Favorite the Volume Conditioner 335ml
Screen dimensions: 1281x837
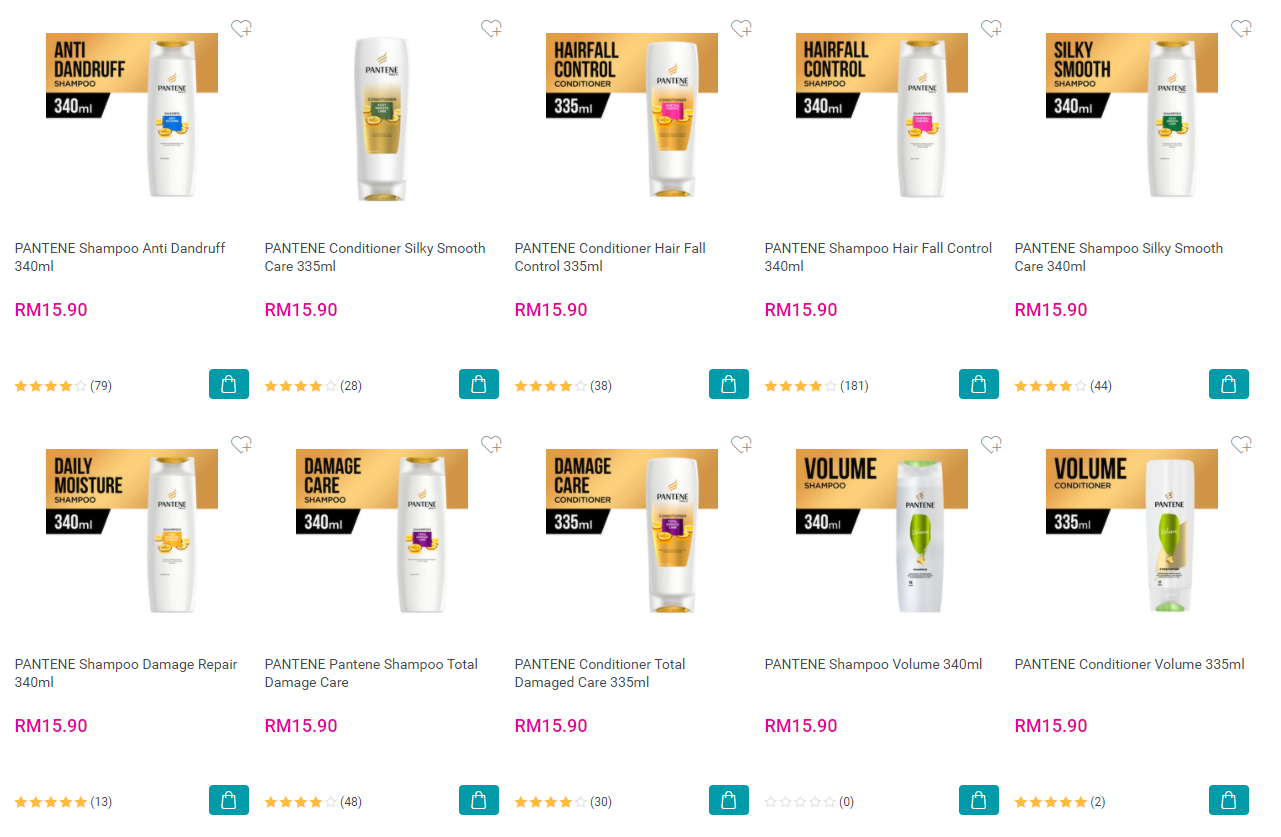pyautogui.click(x=1241, y=444)
